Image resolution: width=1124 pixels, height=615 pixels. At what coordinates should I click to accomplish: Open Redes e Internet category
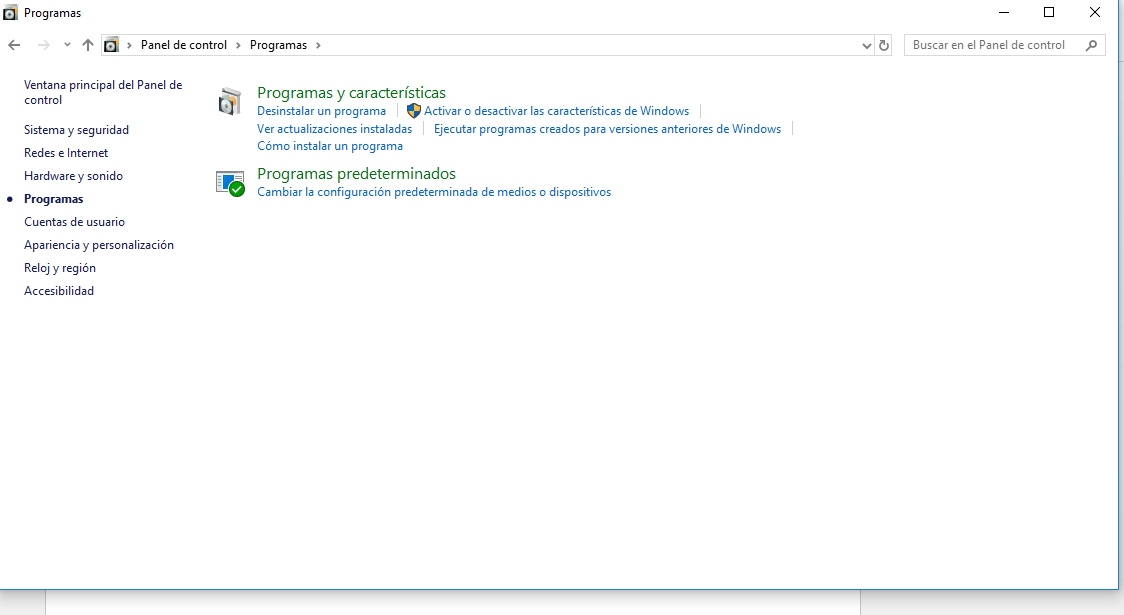tap(66, 153)
